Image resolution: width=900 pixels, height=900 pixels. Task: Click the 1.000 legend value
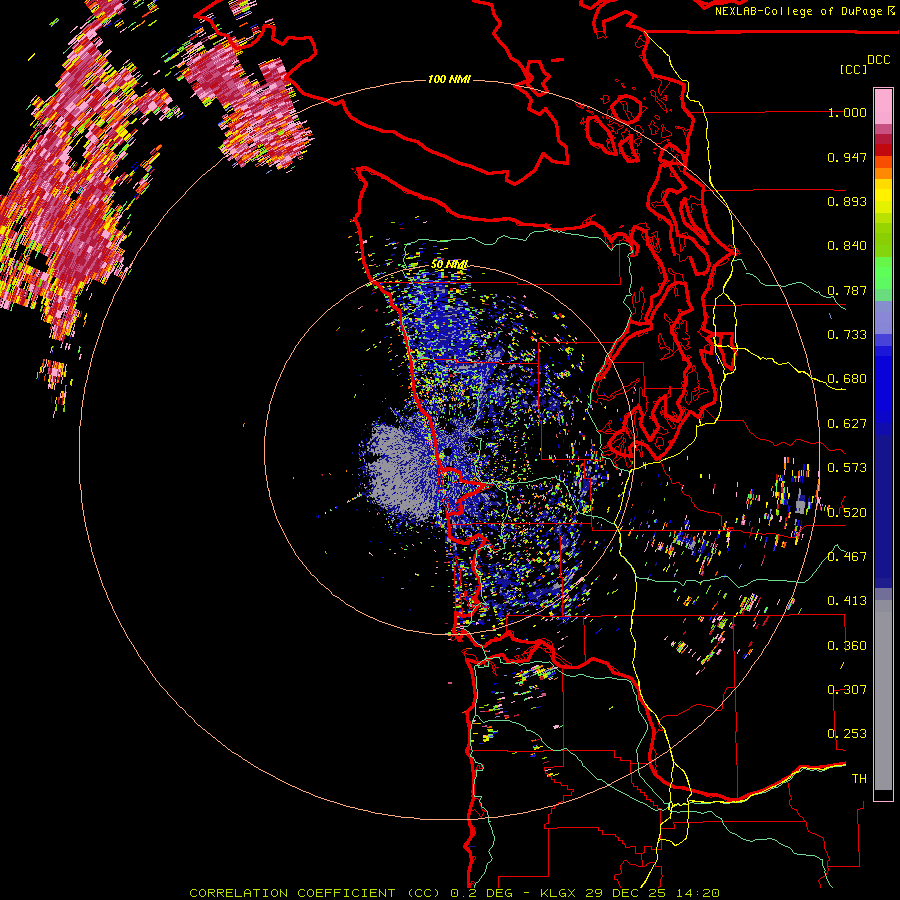click(x=847, y=112)
